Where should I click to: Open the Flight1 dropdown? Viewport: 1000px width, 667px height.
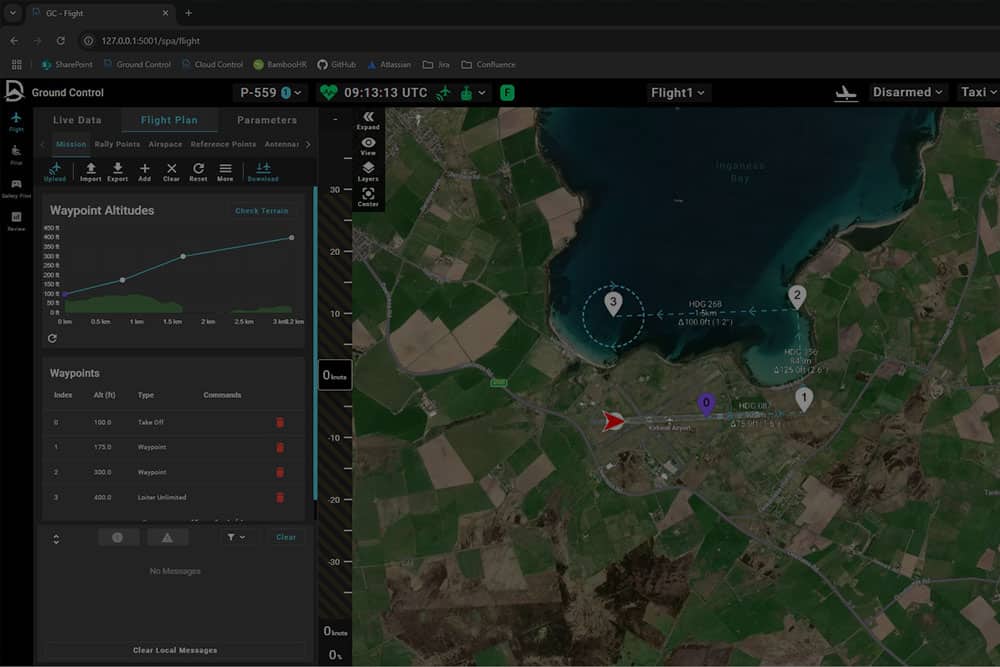point(679,93)
